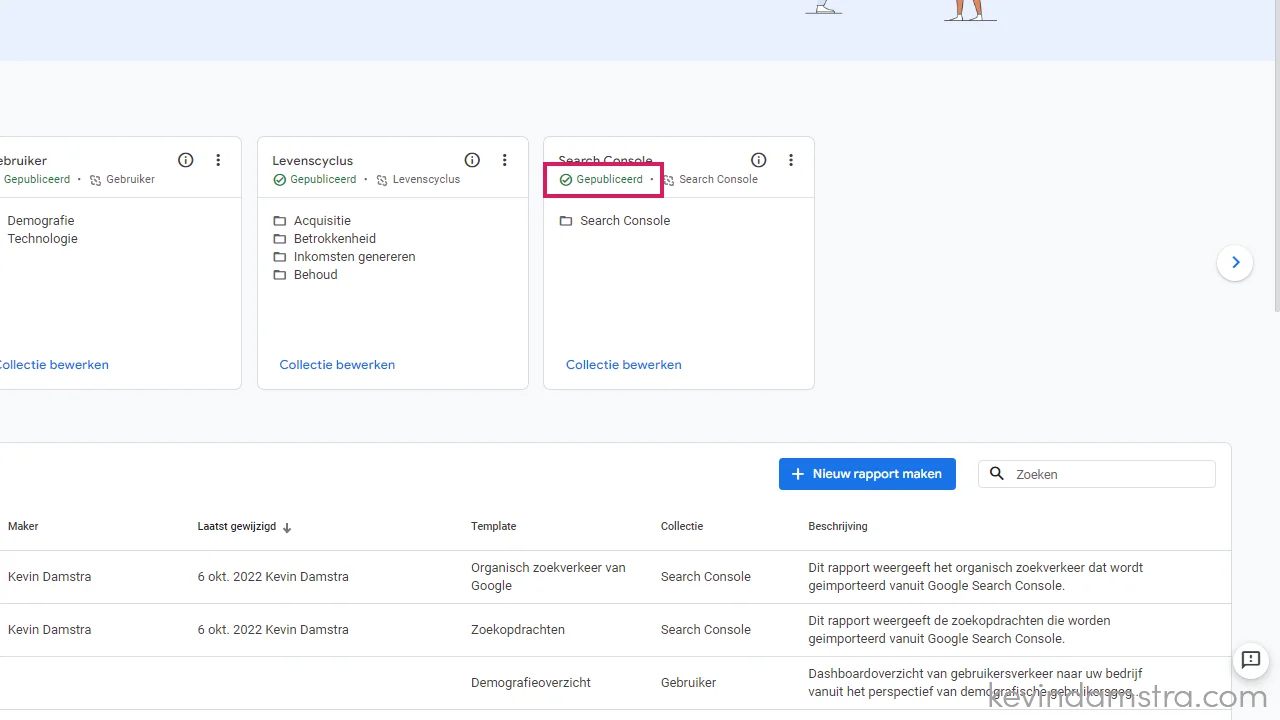The image size is (1280, 720).
Task: Click the Collectie column header
Action: (x=682, y=526)
